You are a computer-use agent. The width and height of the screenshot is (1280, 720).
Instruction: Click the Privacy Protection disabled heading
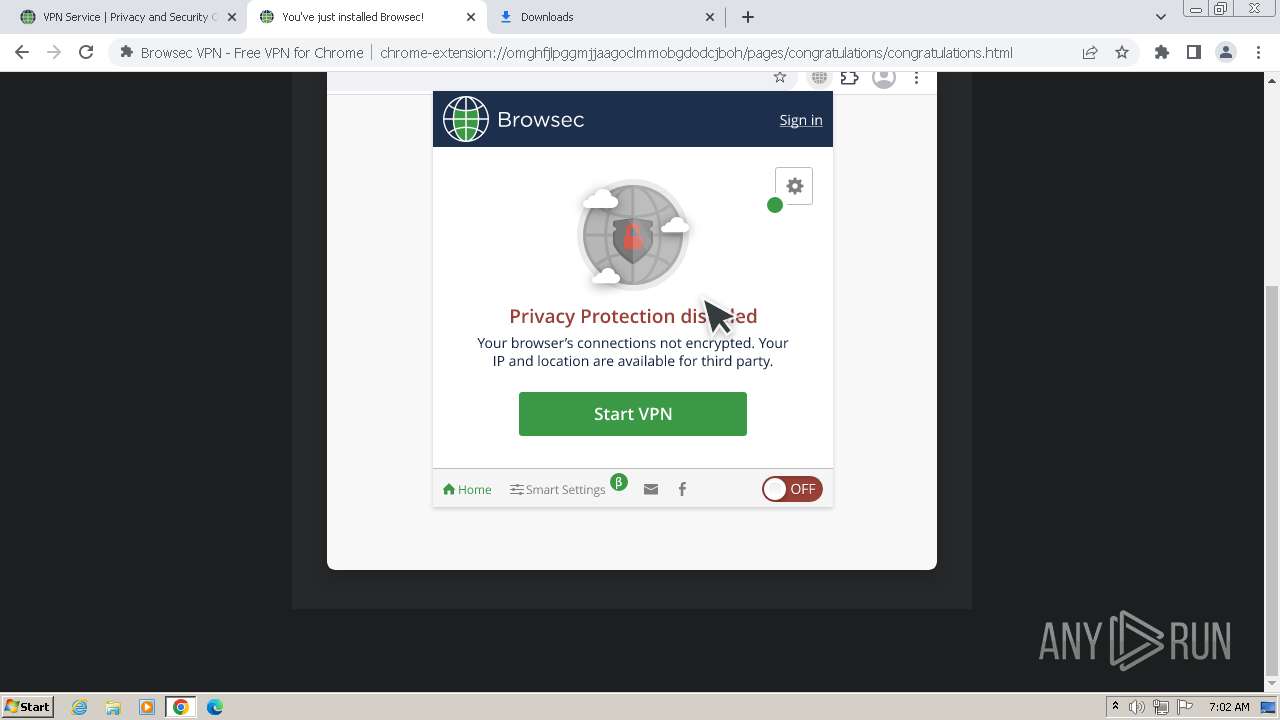point(633,316)
